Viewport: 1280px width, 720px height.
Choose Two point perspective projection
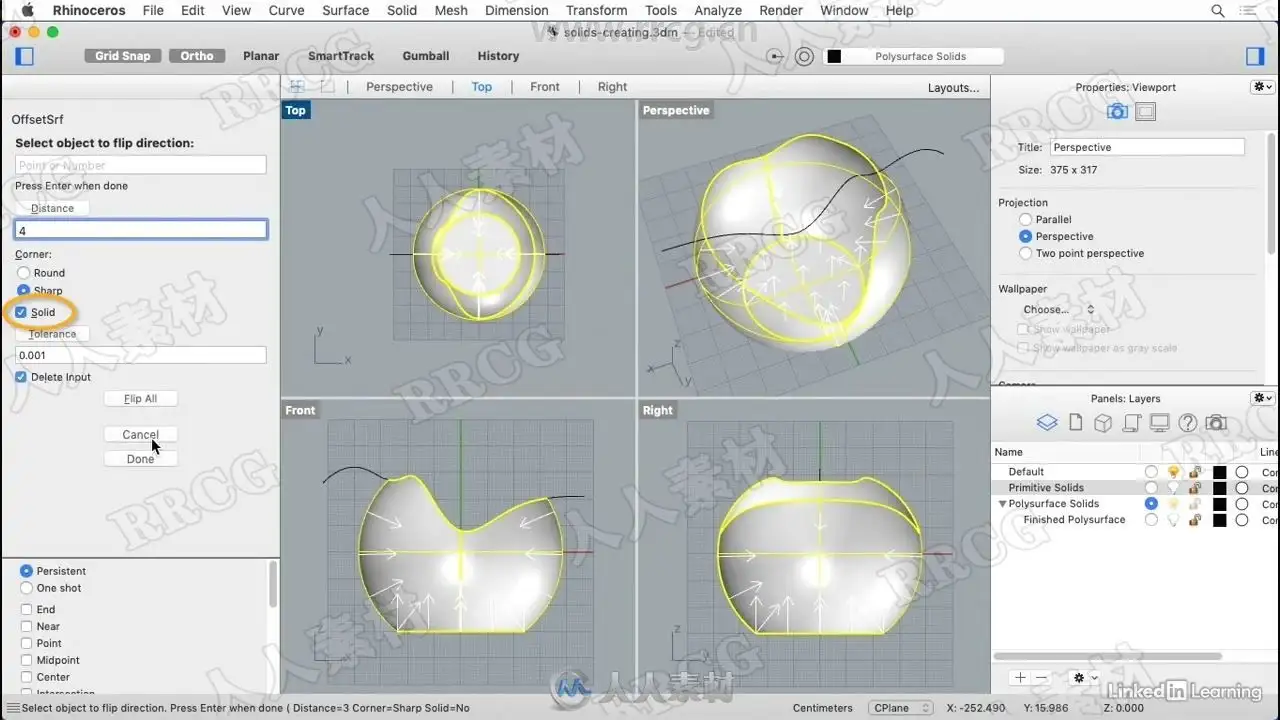[1025, 254]
